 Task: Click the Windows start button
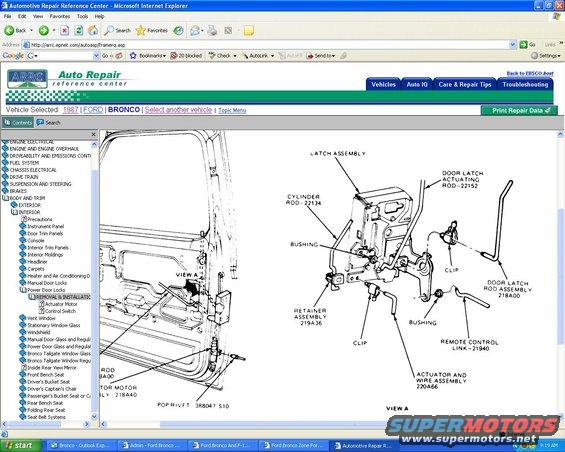pos(21,446)
